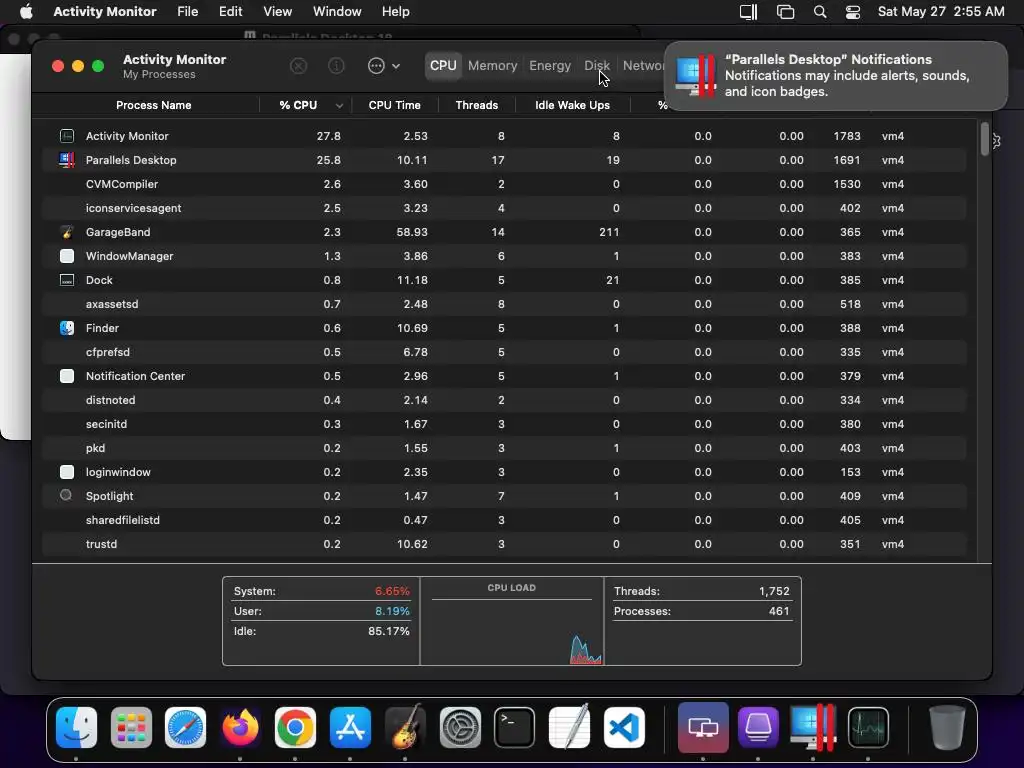The width and height of the screenshot is (1024, 768).
Task: Click the clock date in menu bar
Action: click(941, 11)
